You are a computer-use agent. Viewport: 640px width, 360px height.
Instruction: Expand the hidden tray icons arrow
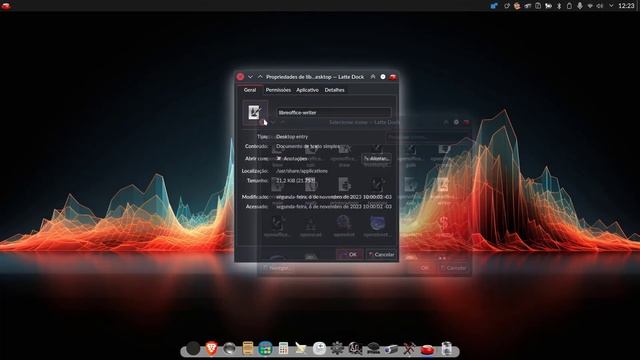coord(611,6)
